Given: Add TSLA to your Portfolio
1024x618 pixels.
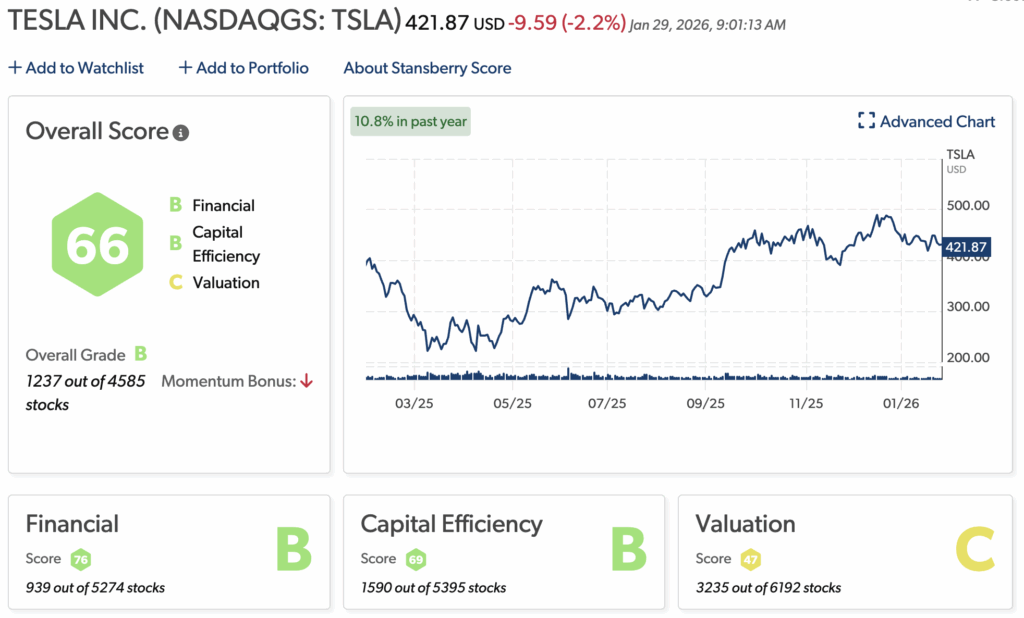Looking at the screenshot, I should point(251,67).
